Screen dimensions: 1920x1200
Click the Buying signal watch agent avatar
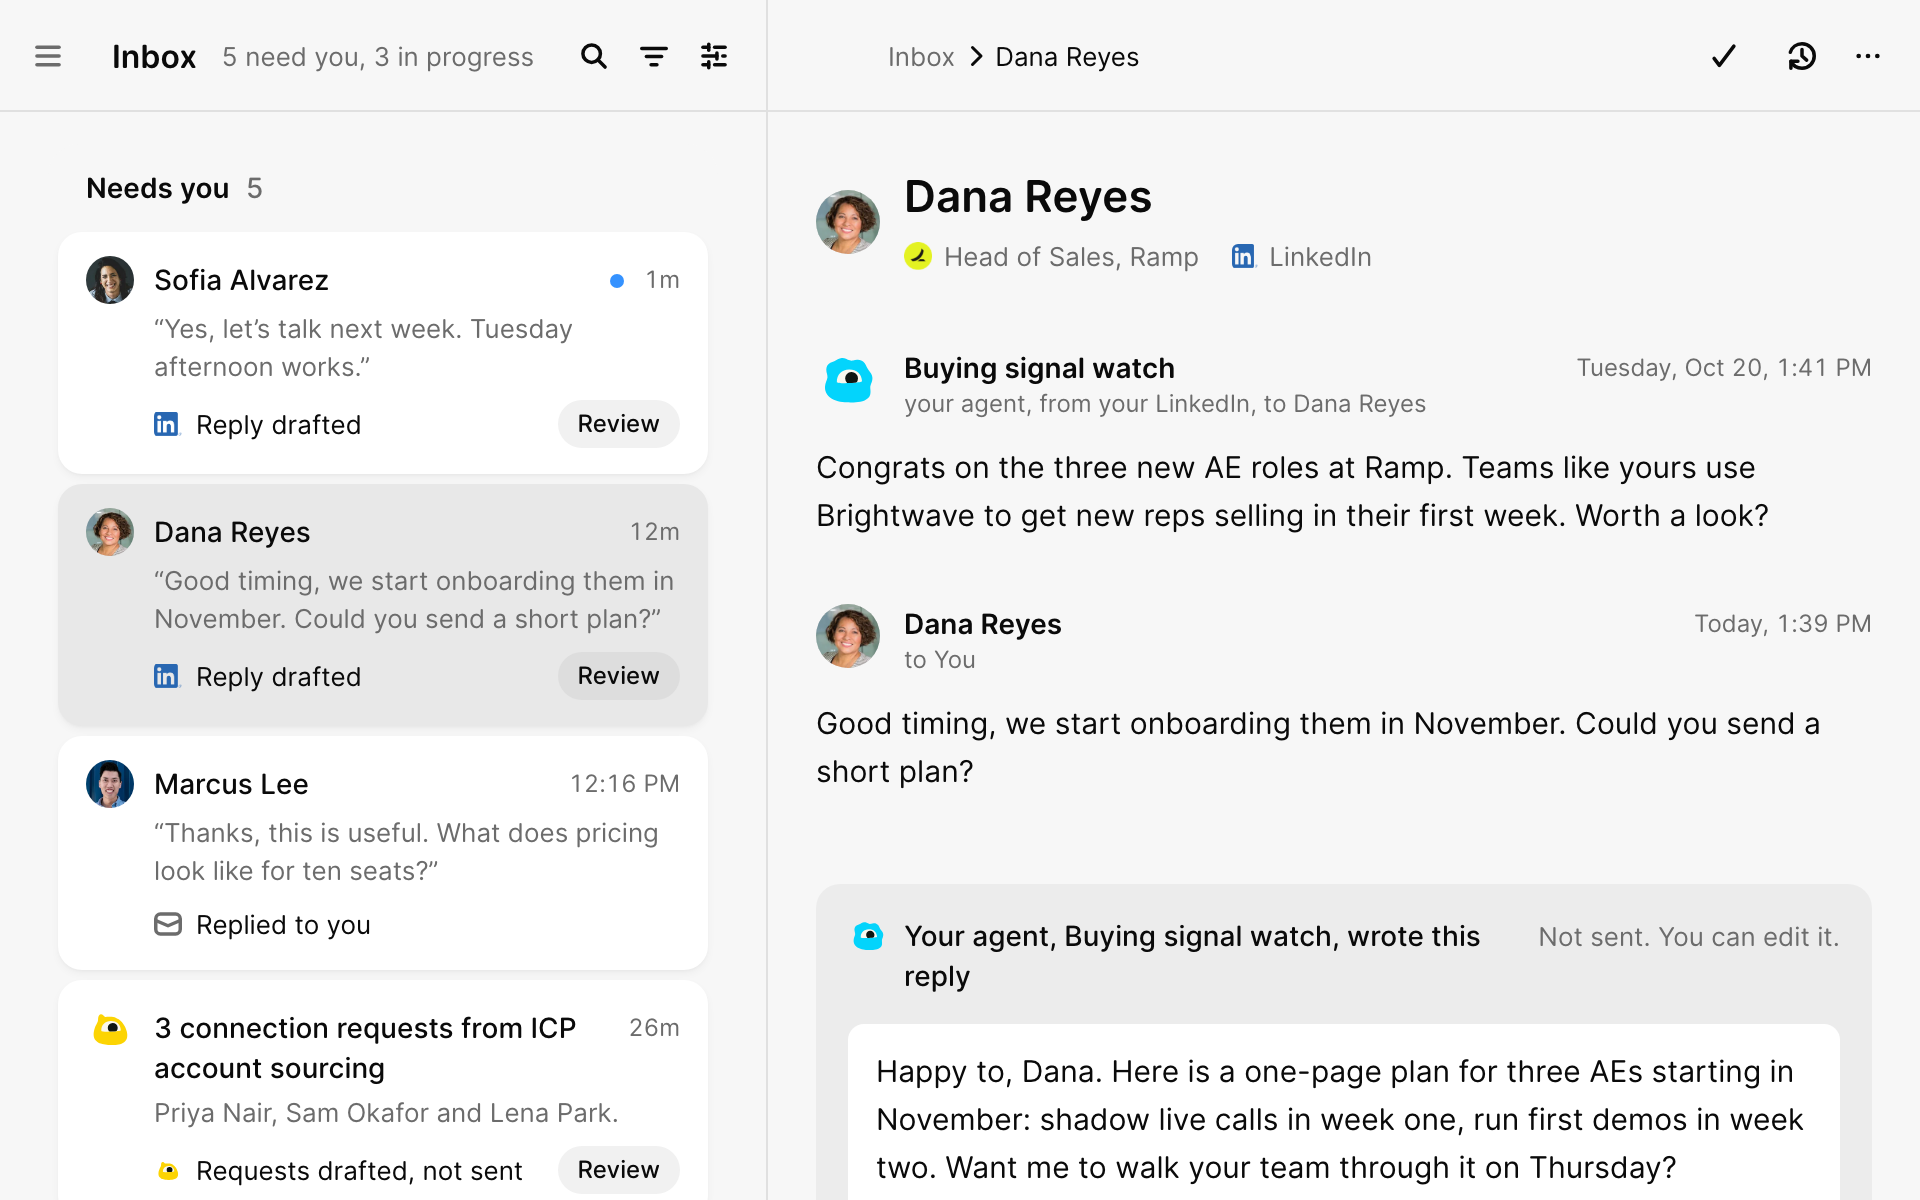848,380
